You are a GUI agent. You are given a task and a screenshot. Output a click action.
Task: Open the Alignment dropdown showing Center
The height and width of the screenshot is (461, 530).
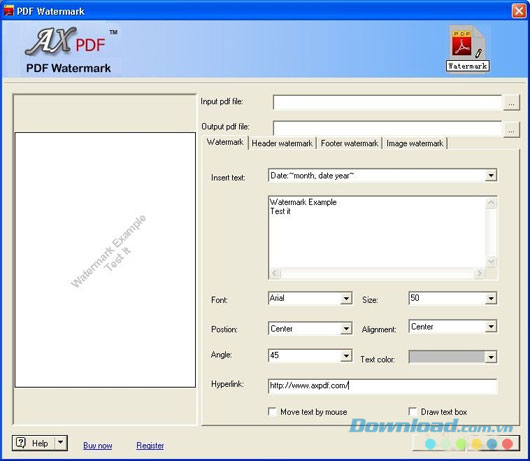tap(491, 326)
